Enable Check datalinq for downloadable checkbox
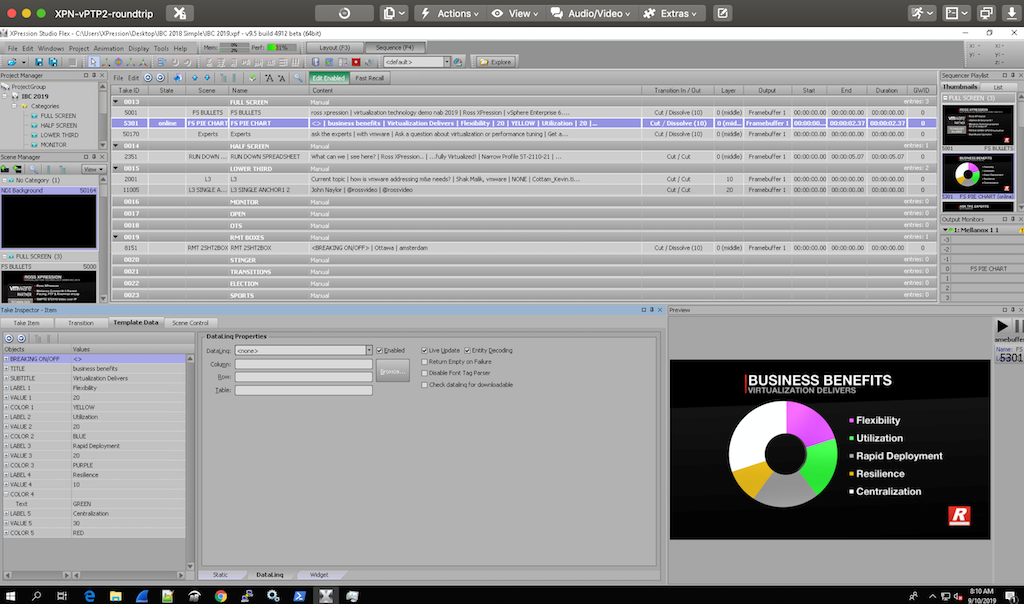1024x604 pixels. (424, 385)
